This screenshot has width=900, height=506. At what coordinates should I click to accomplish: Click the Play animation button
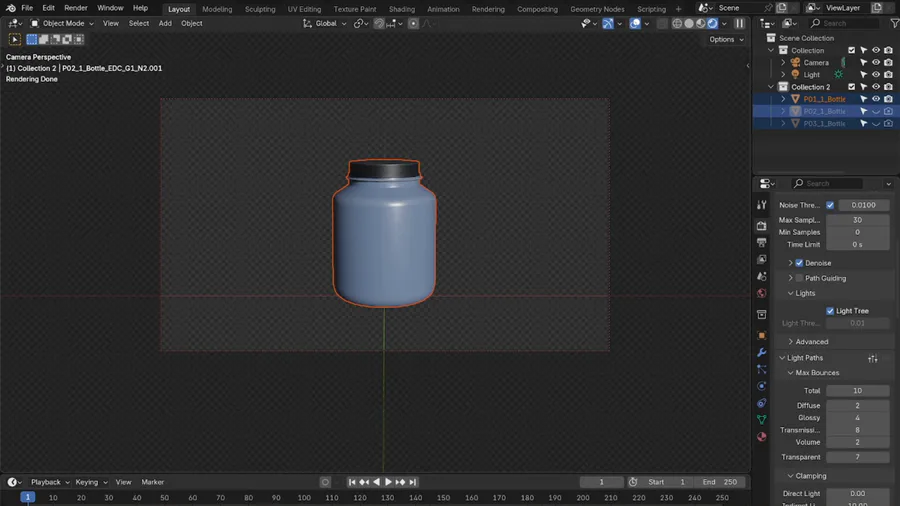[x=388, y=482]
